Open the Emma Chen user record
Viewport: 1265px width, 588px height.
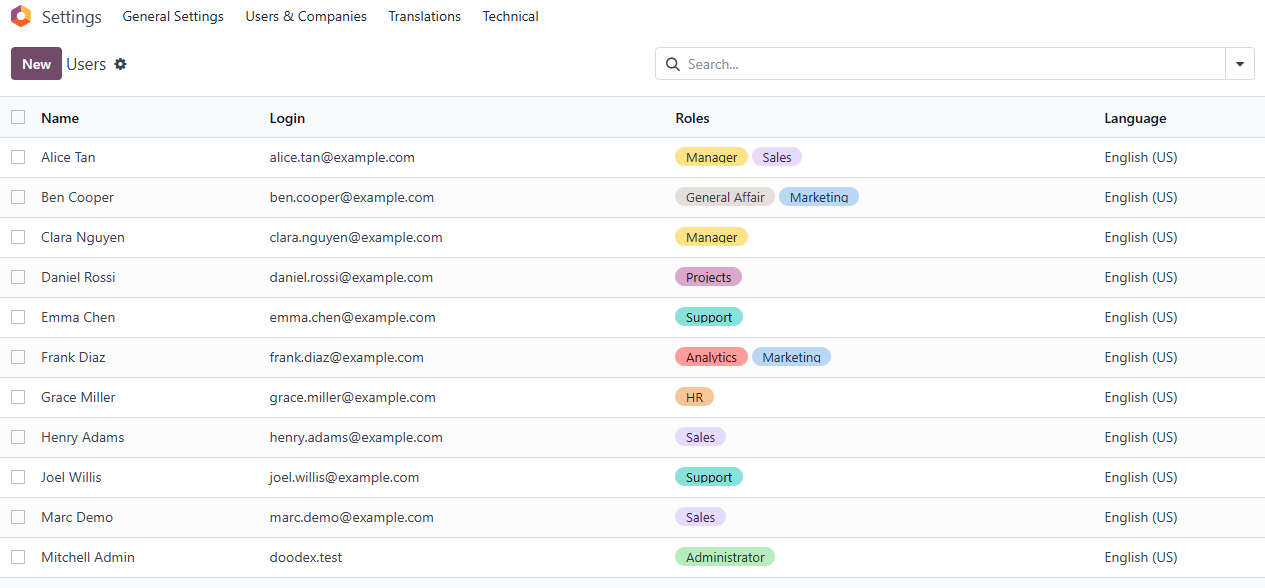(78, 317)
